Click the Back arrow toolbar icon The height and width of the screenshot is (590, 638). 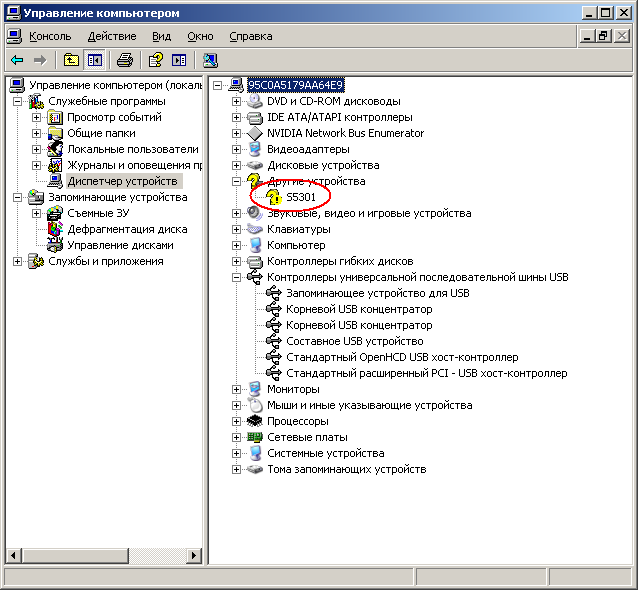pos(17,61)
